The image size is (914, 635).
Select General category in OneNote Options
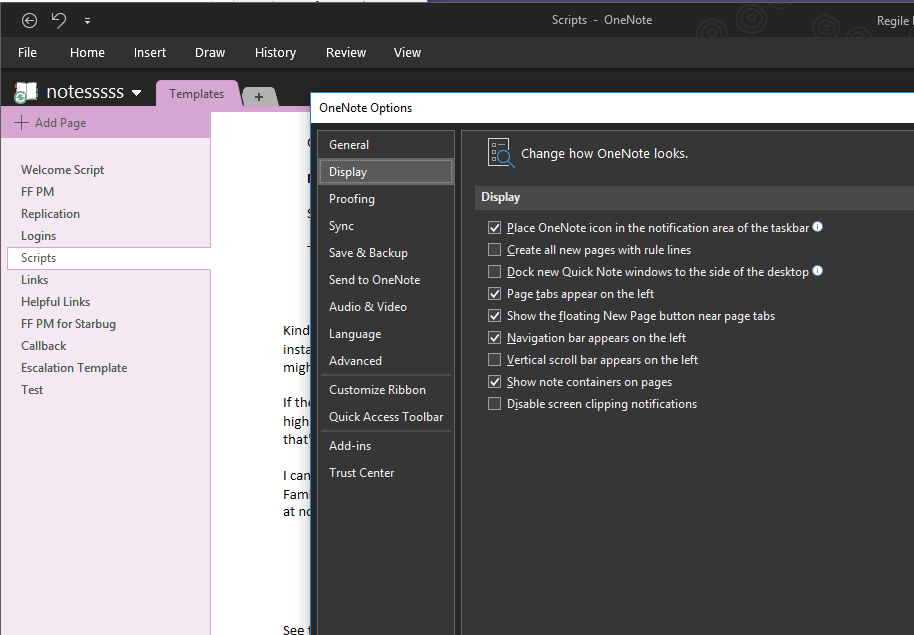tap(386, 145)
